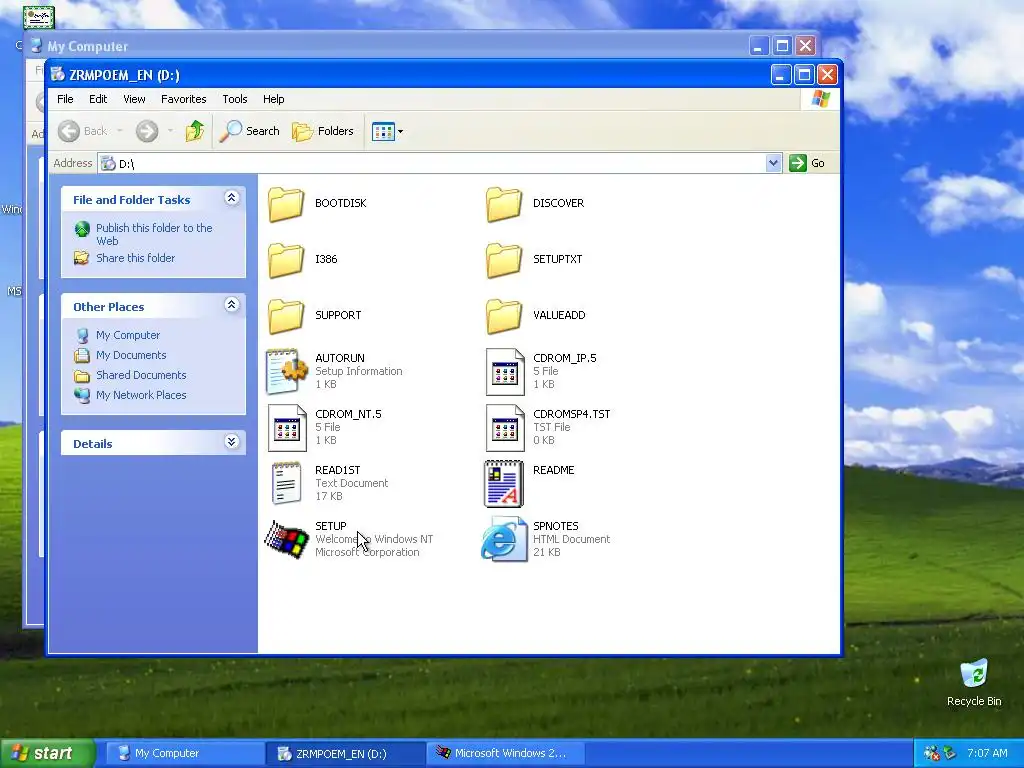Click the ZRMPOEM_EN (D:) title bar drive icon

tap(58, 74)
